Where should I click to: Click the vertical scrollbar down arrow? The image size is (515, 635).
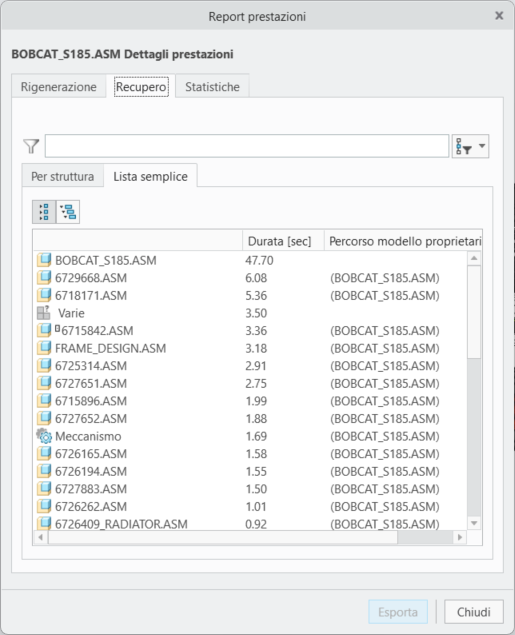tap(474, 523)
